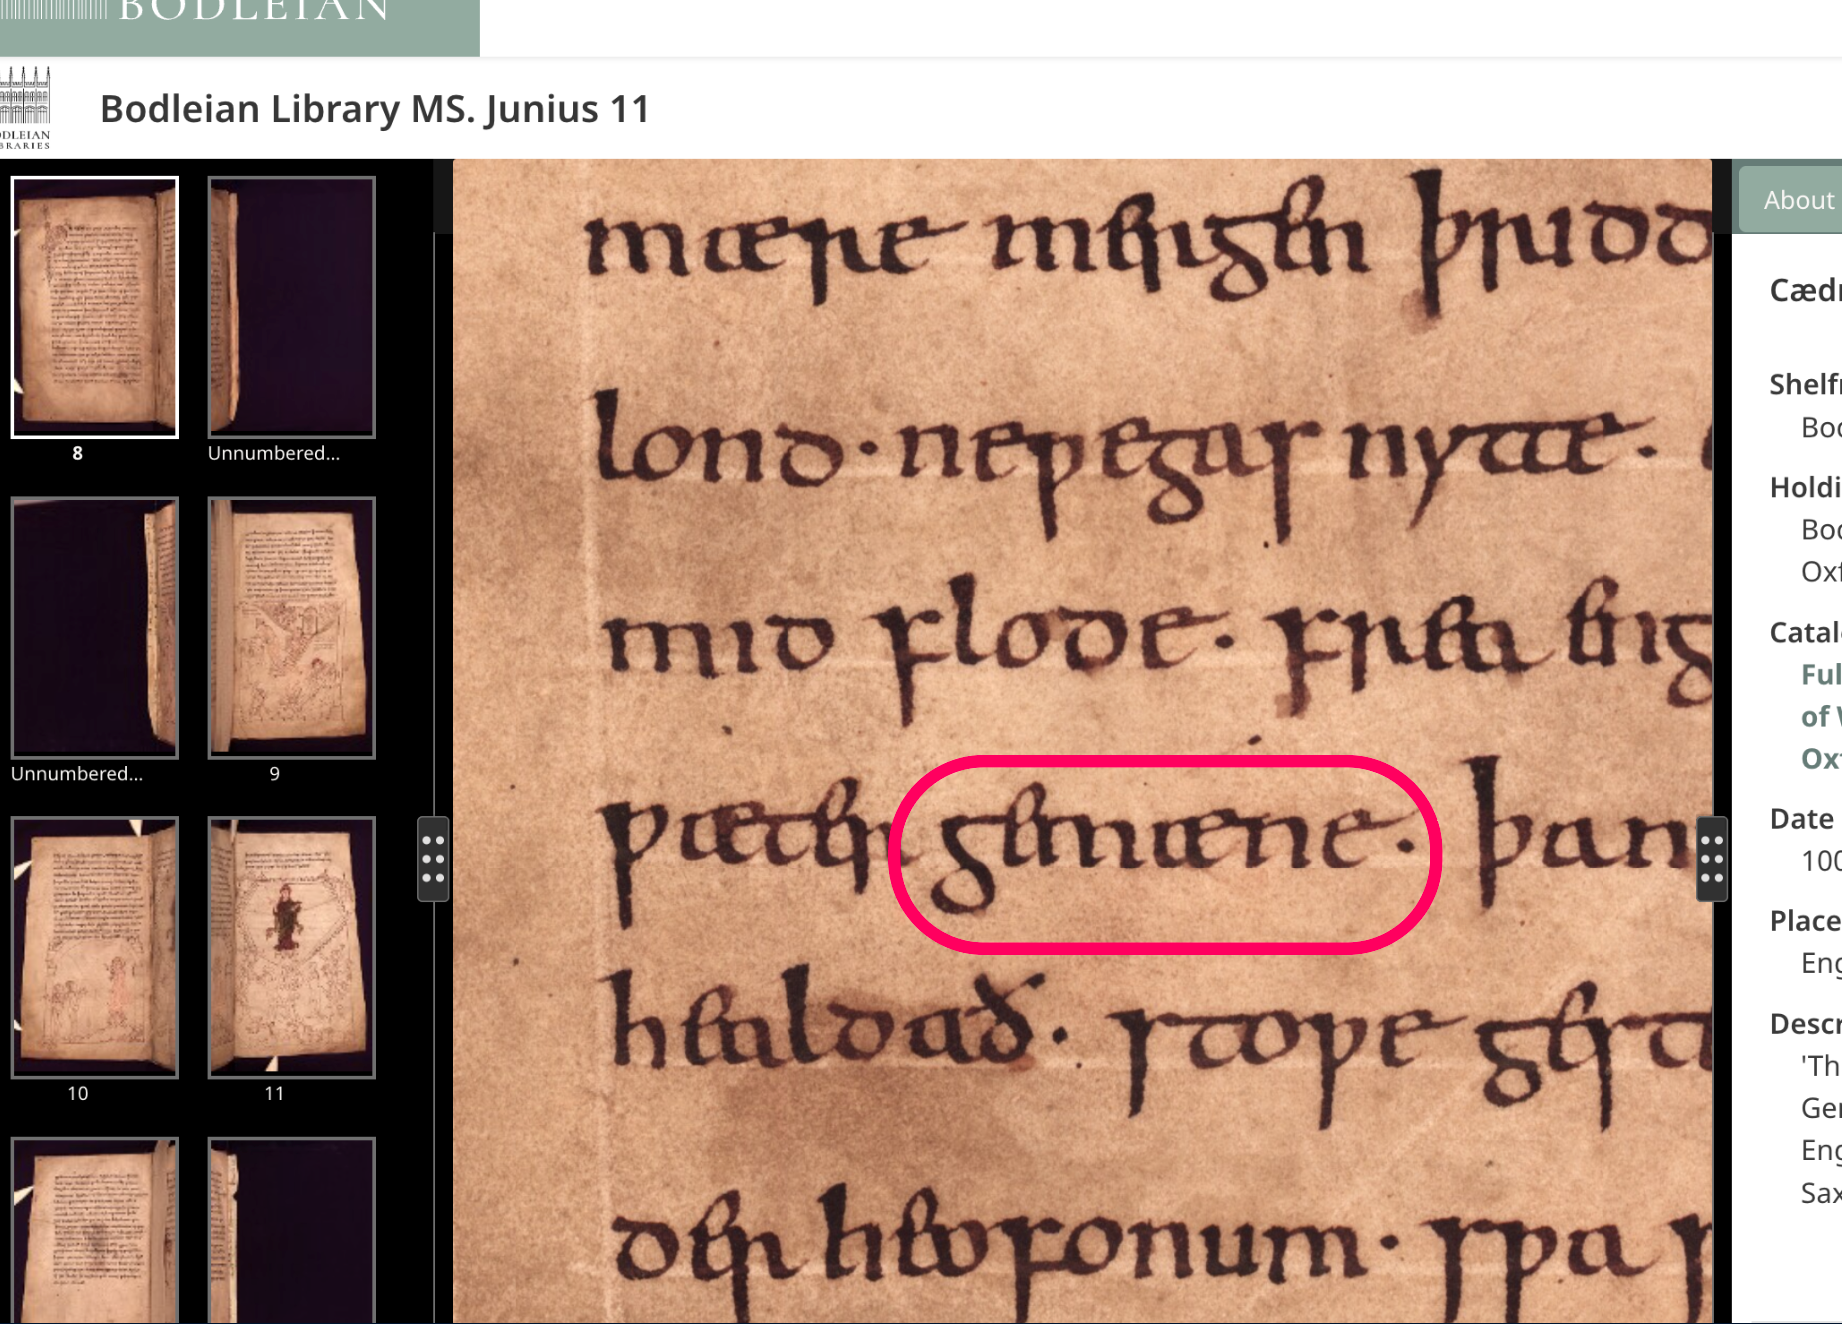This screenshot has width=1842, height=1324.
Task: Select the dark thumbnail below page 11
Action: pyautogui.click(x=291, y=1230)
